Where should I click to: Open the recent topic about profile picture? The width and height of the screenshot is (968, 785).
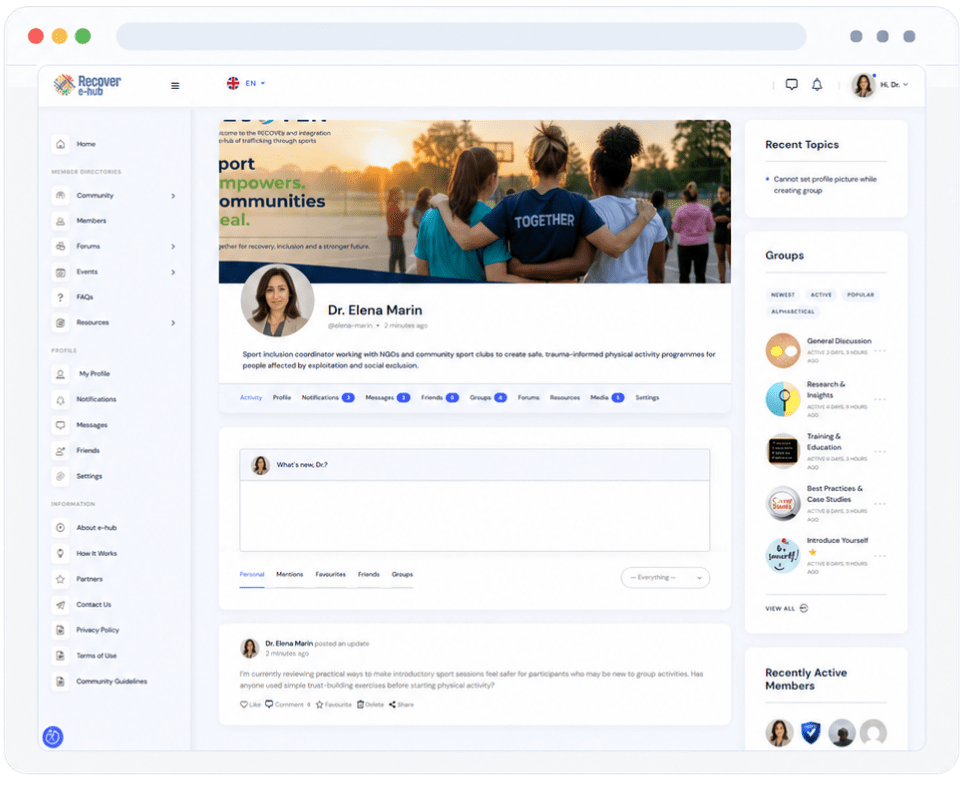(x=825, y=186)
